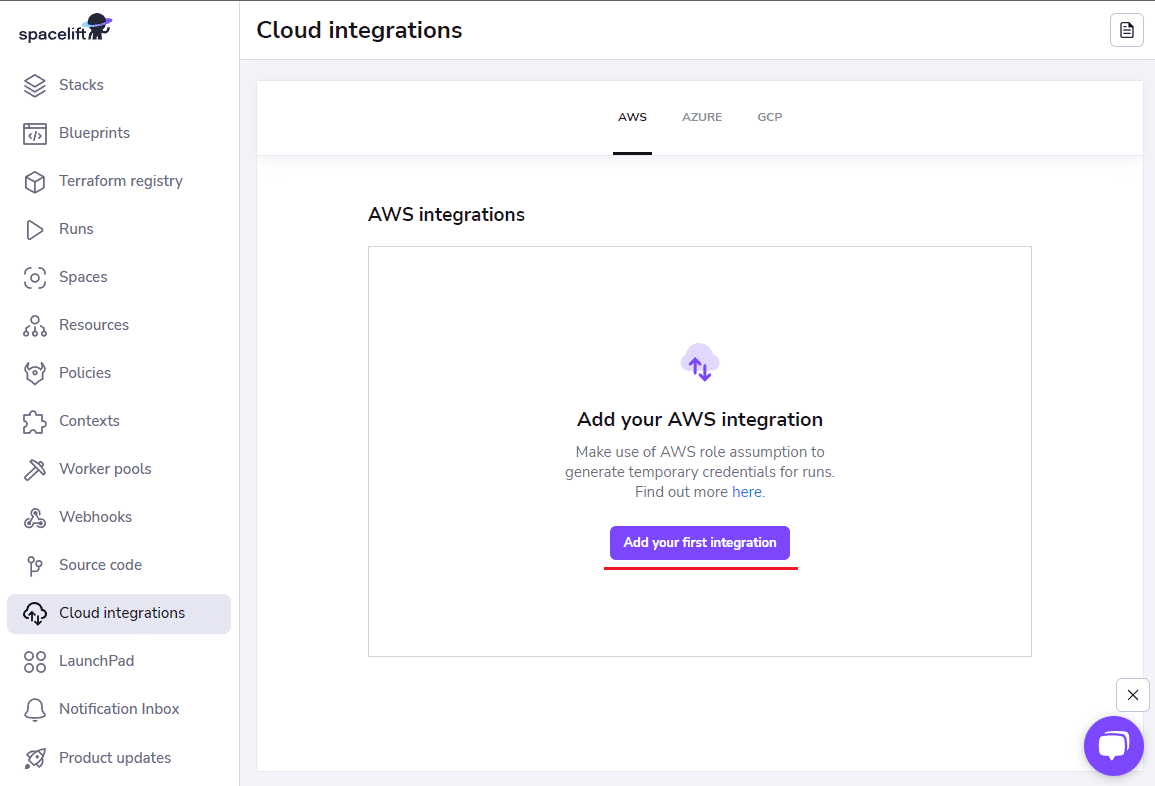The image size is (1155, 786).
Task: Click the Terraform registry cube icon
Action: pyautogui.click(x=35, y=181)
